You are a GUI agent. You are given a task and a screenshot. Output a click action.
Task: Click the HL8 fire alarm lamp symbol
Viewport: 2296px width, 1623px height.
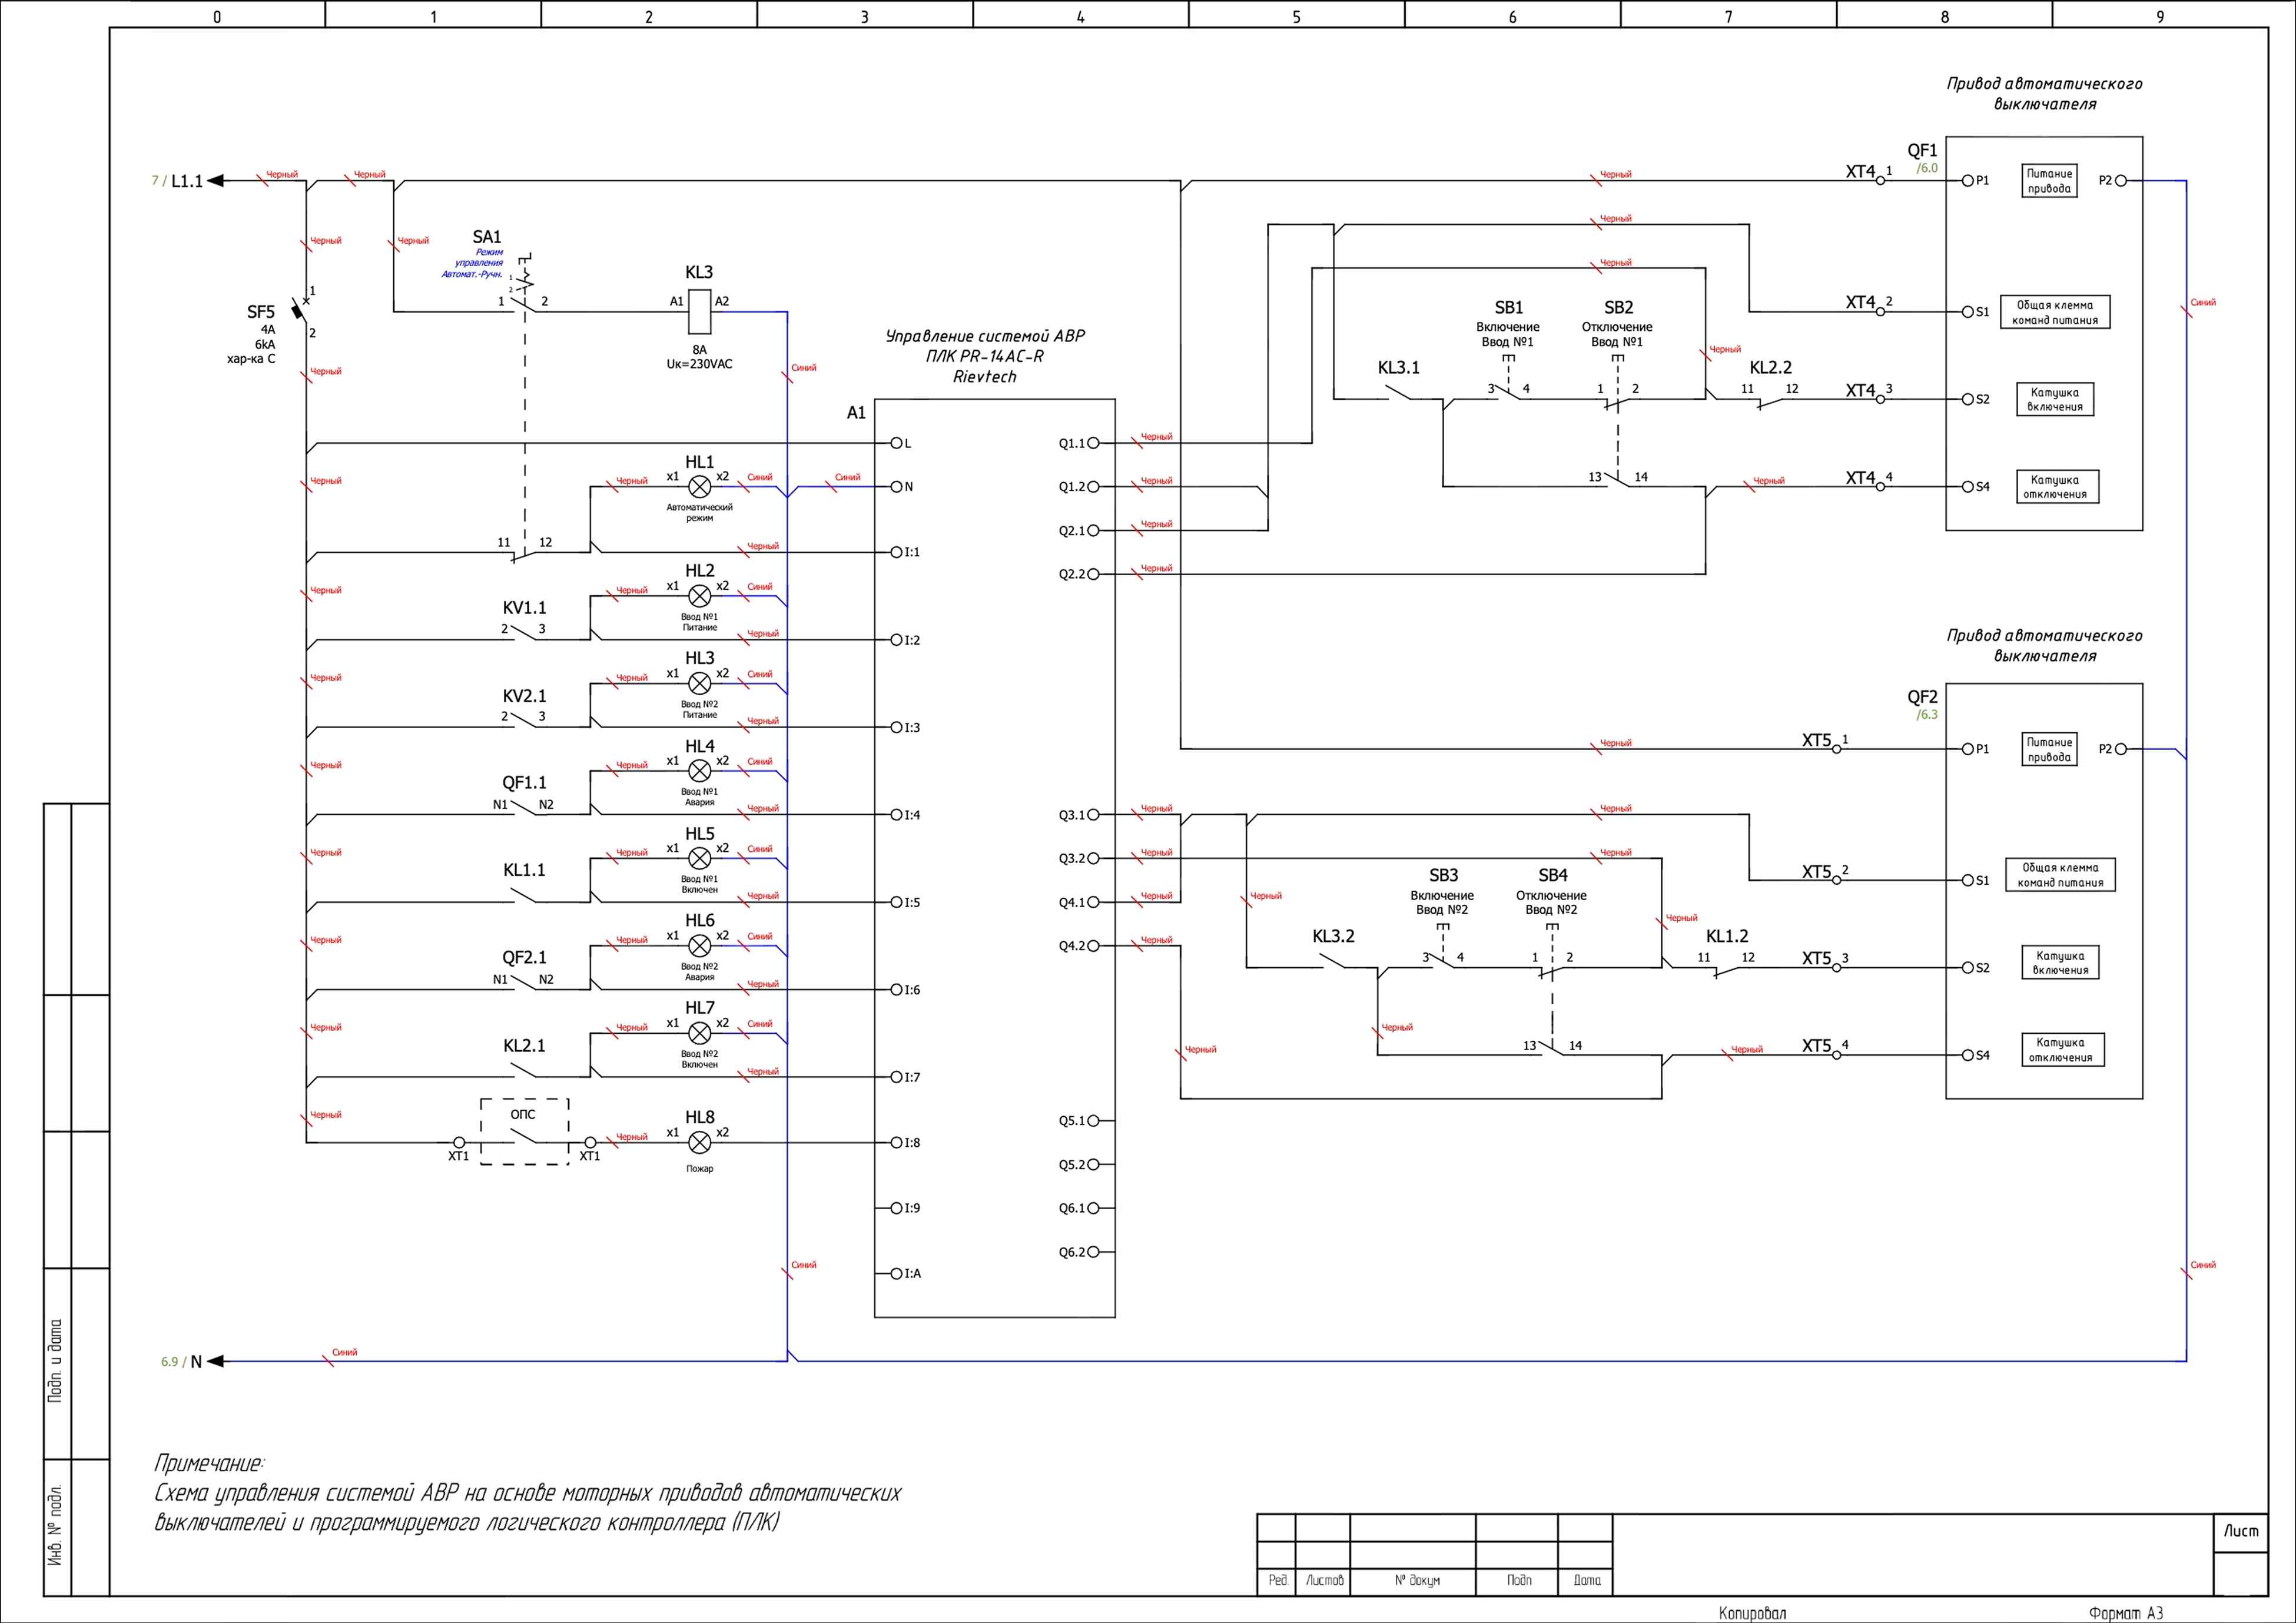[700, 1142]
